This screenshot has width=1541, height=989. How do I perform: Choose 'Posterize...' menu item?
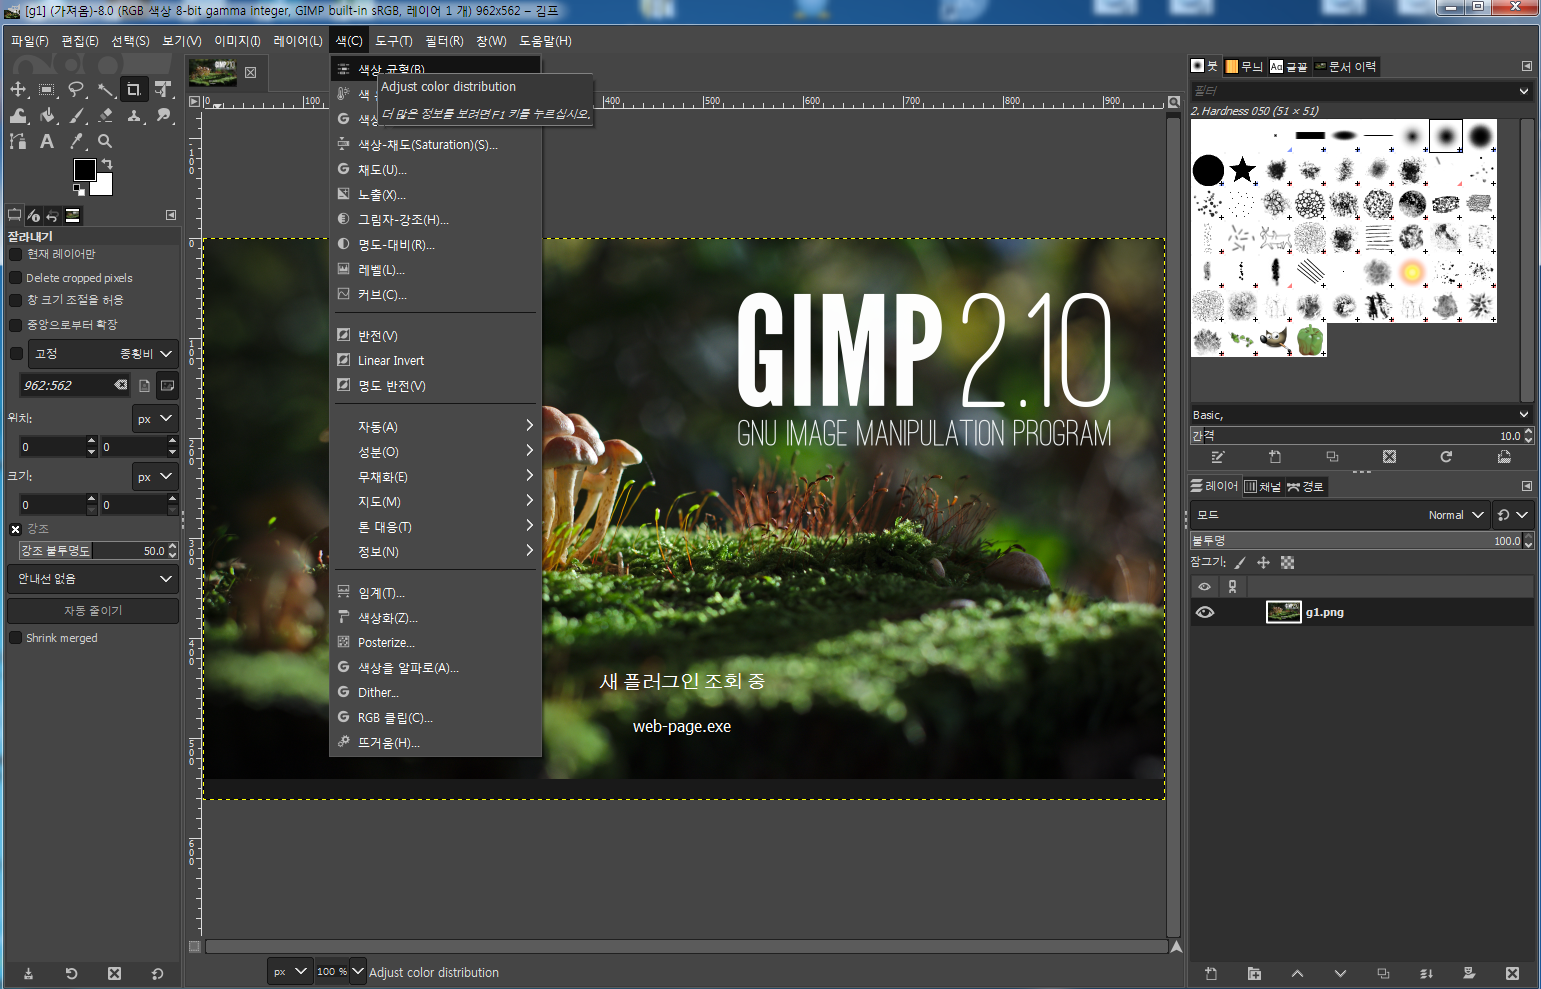pyautogui.click(x=436, y=643)
